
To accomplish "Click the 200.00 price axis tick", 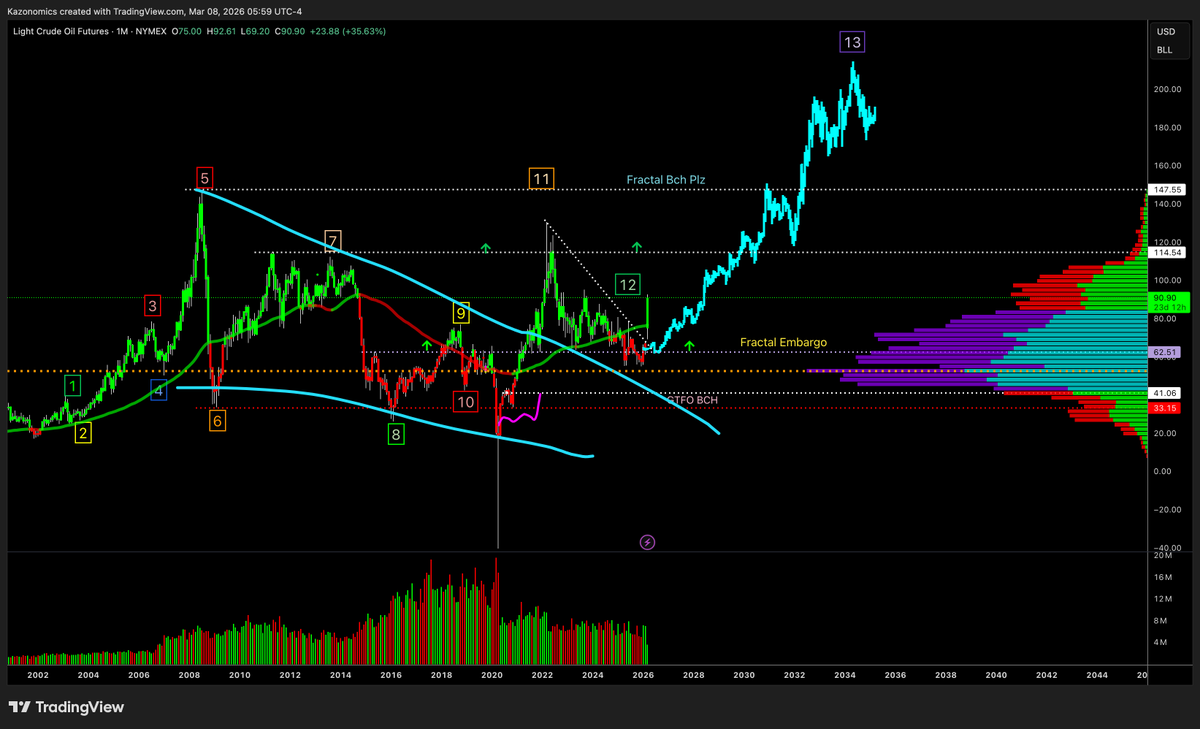I will point(1169,89).
